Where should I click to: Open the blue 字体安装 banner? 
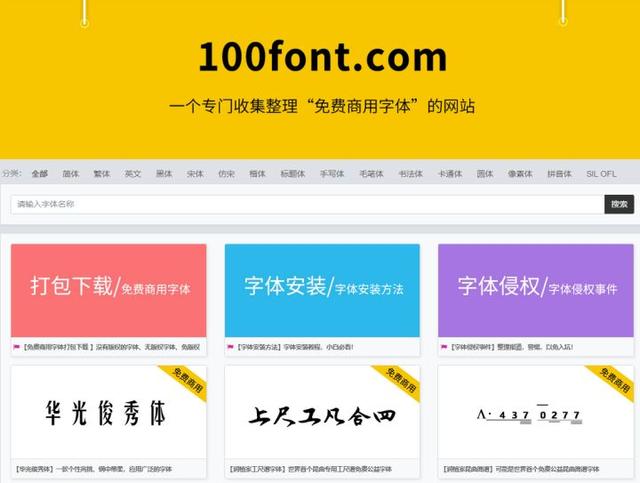[x=322, y=290]
